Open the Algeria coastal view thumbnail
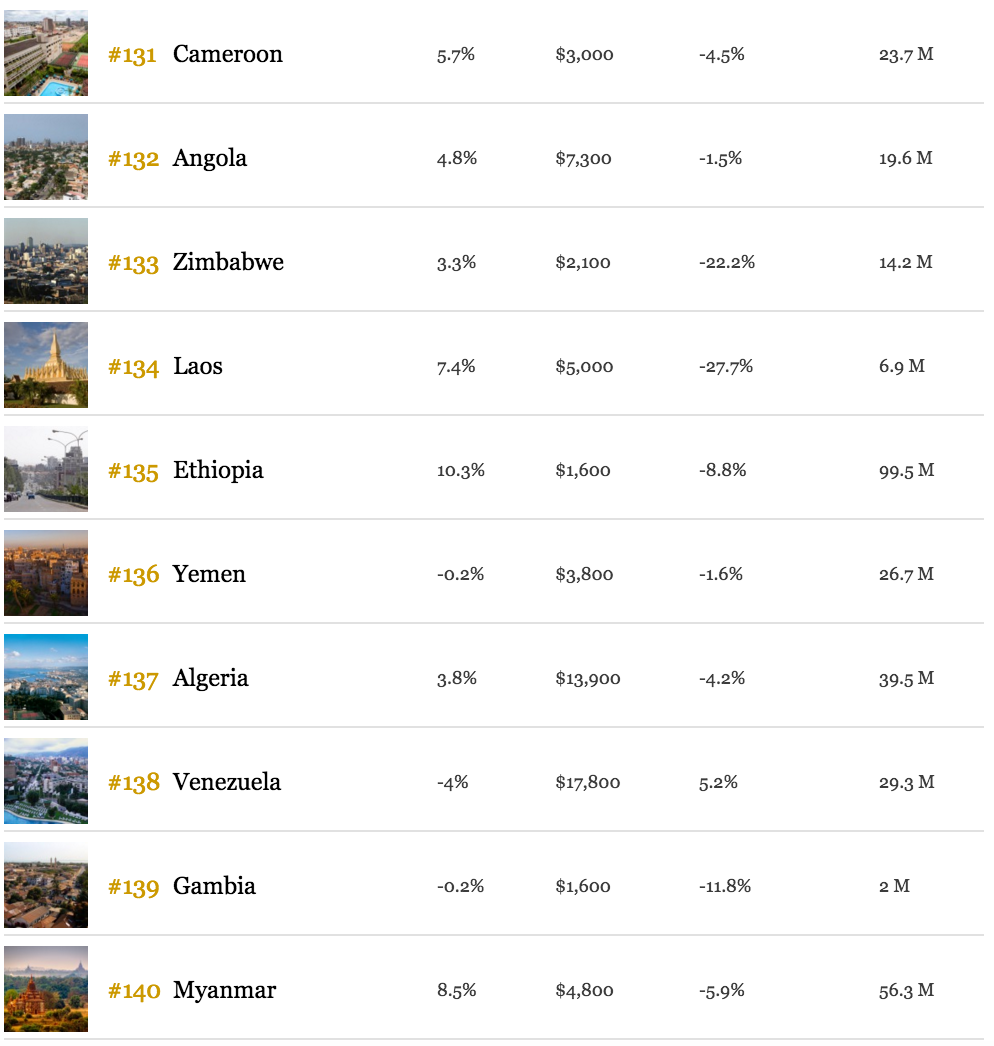 tap(46, 677)
